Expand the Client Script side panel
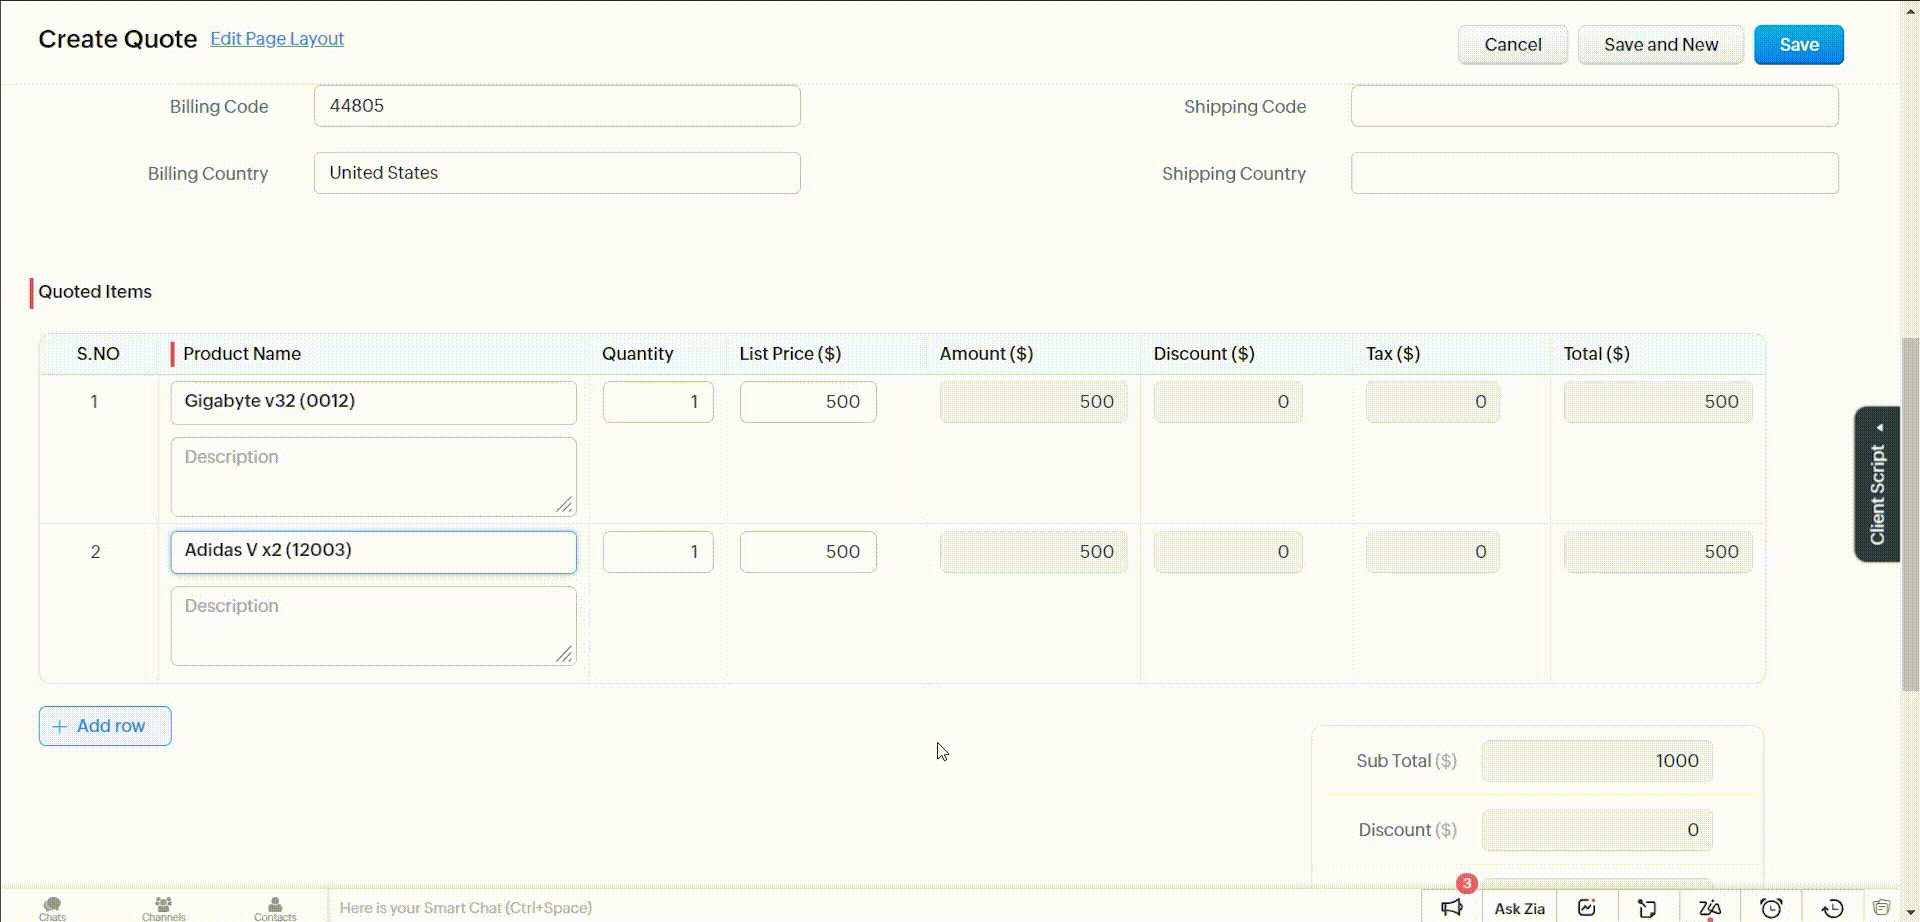Viewport: 1920px width, 922px height. [x=1877, y=485]
